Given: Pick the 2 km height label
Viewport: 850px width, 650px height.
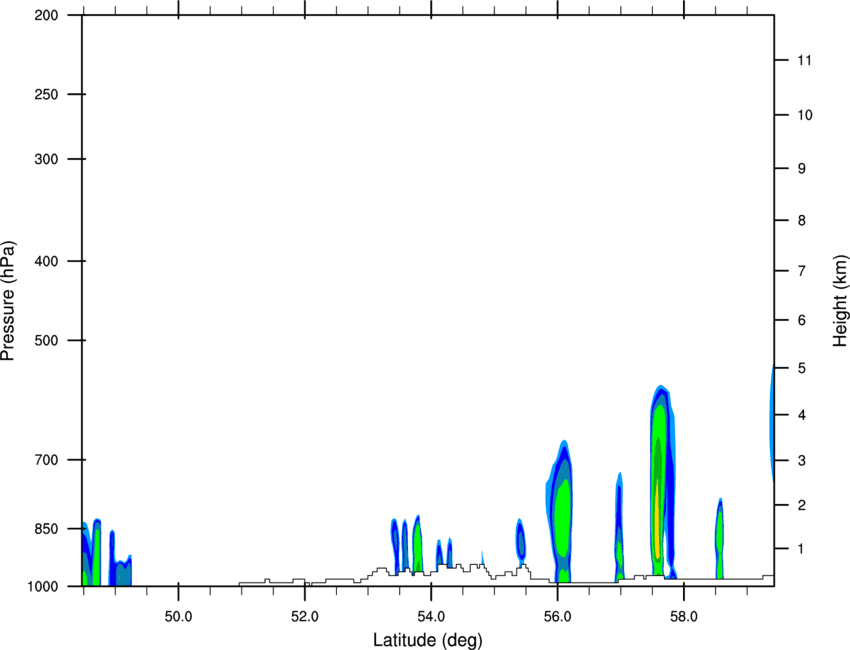Looking at the screenshot, I should point(802,505).
